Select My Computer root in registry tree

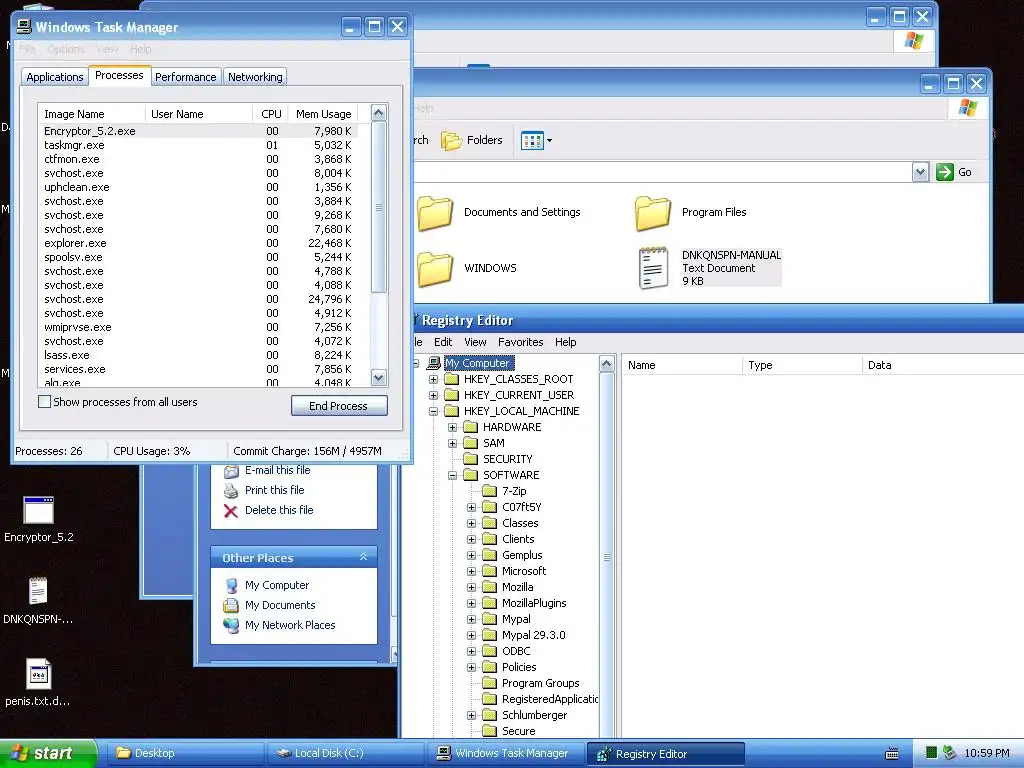[477, 363]
